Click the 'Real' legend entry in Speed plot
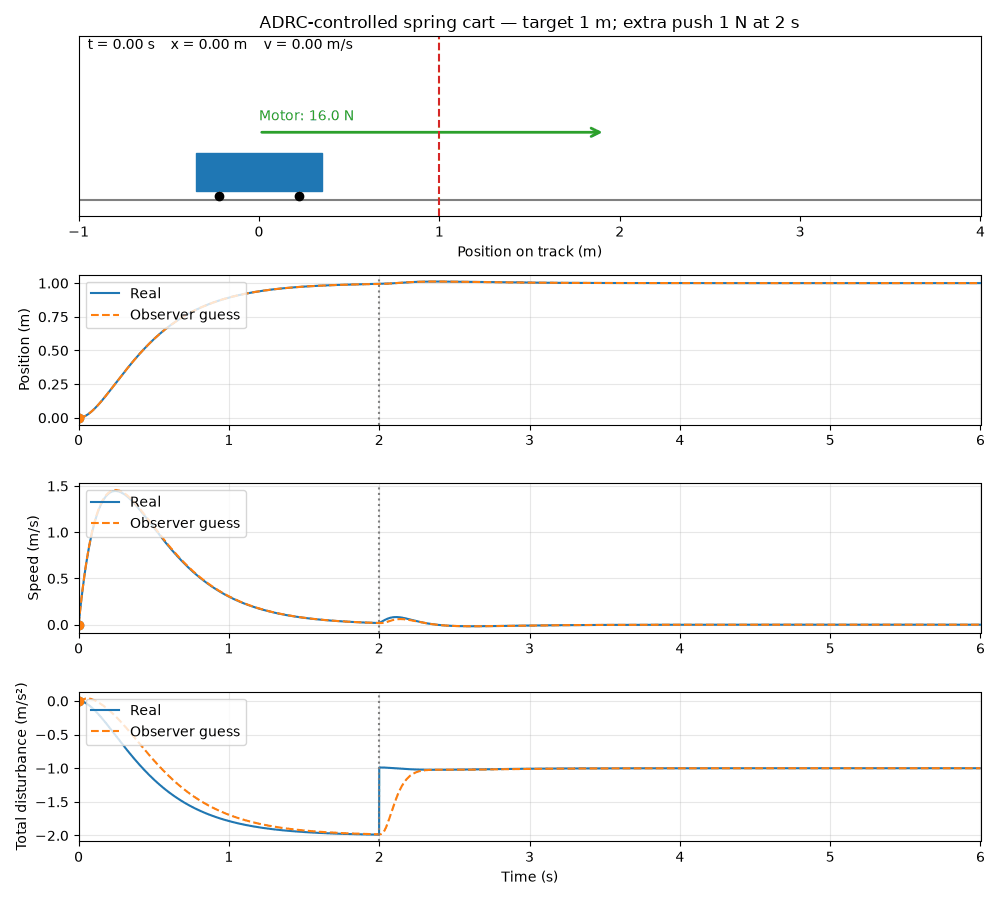1000x900 pixels. tap(126, 502)
